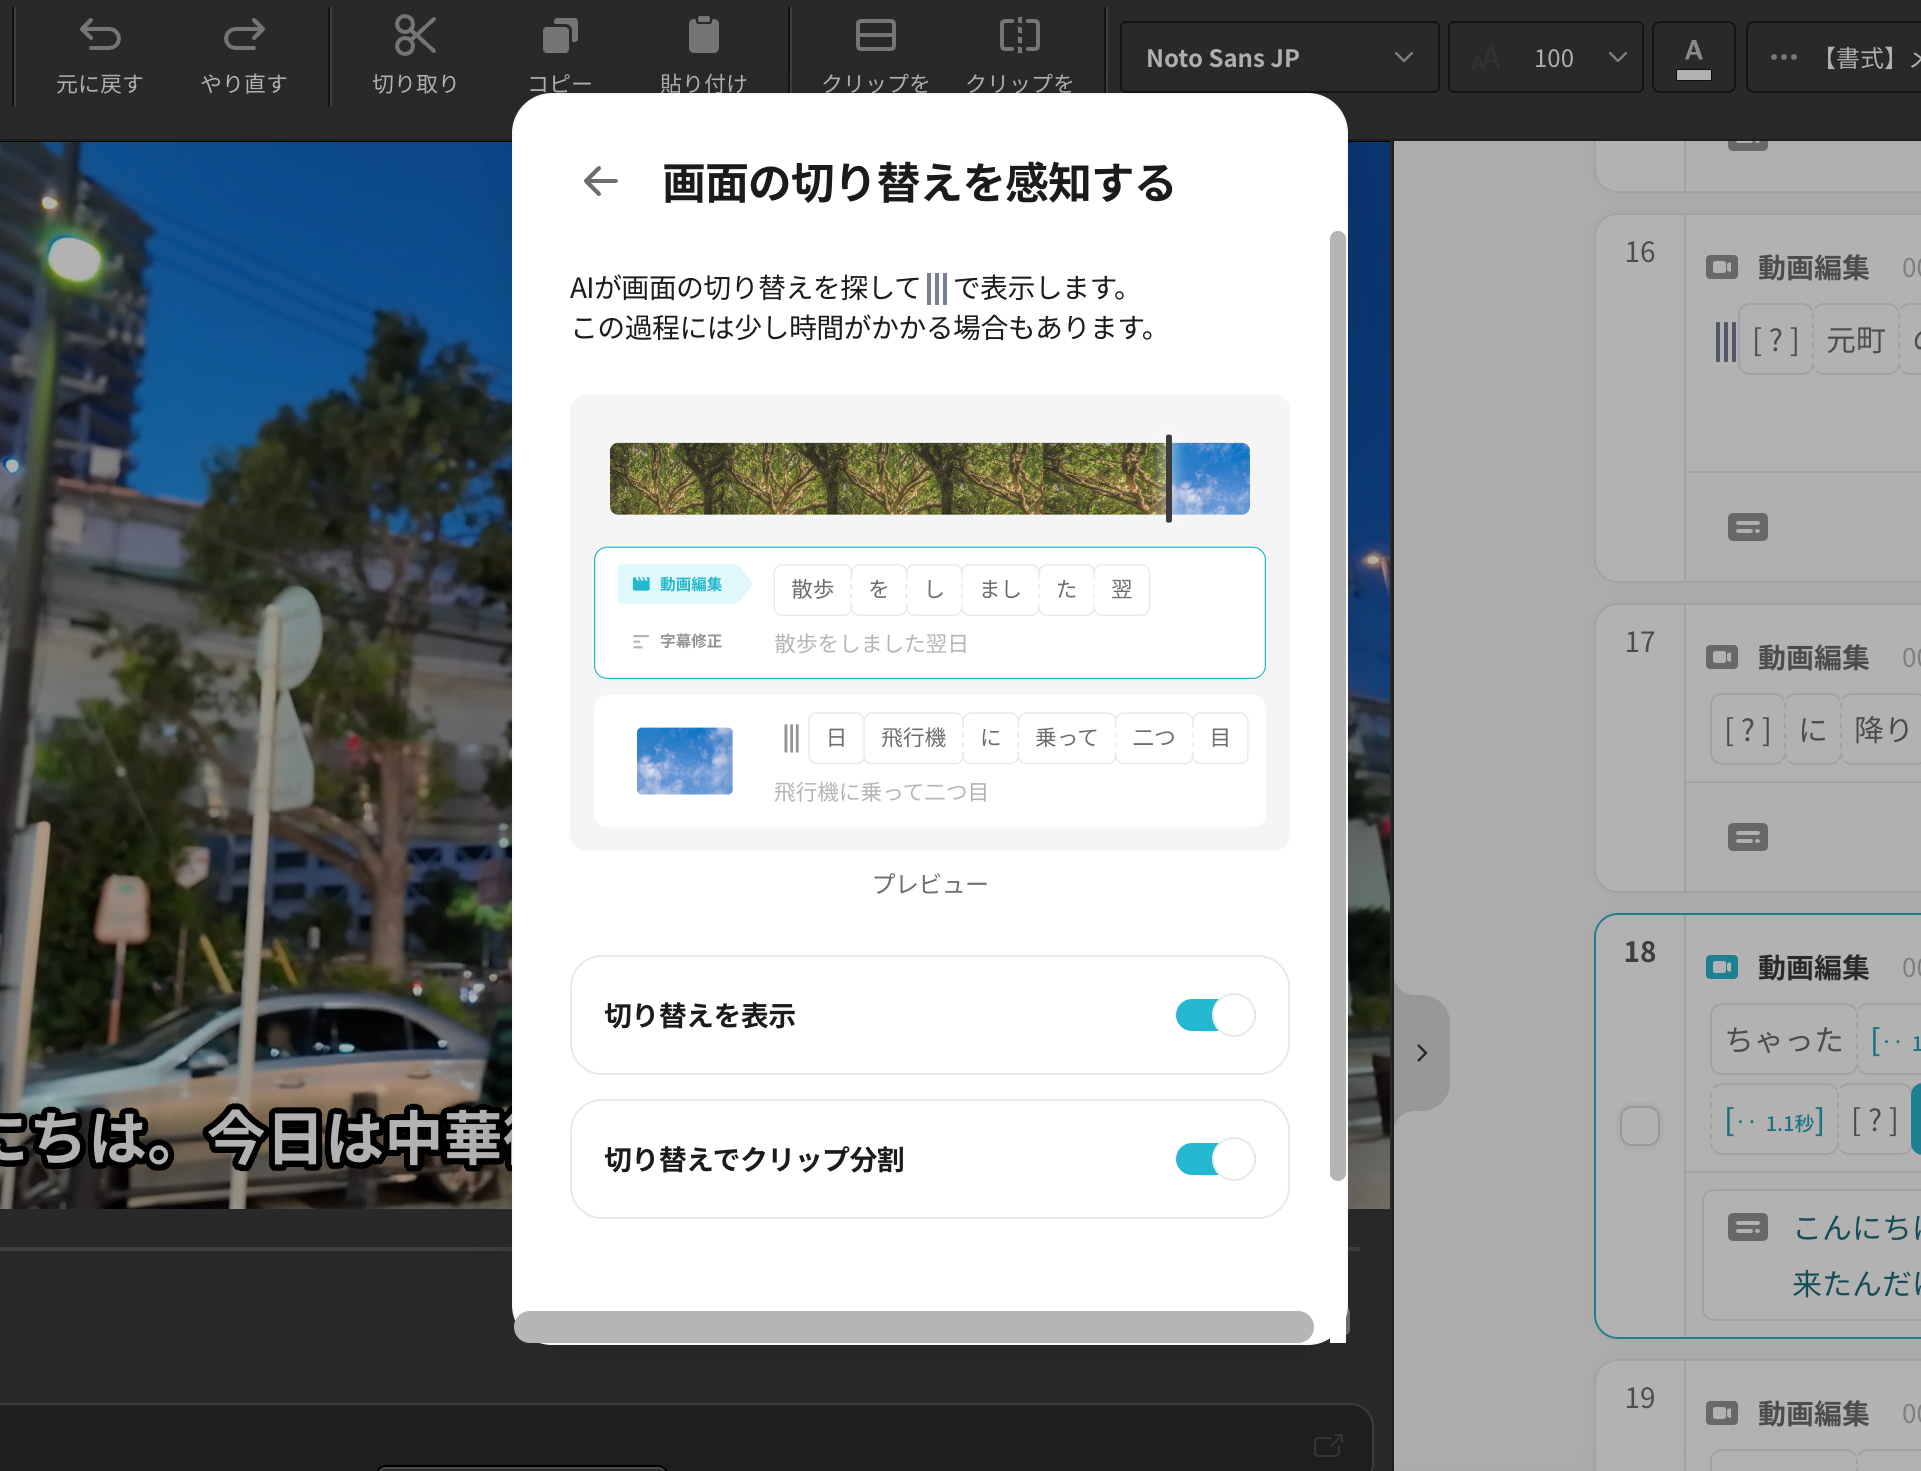Click subtitle icon in clip 16

pos(1747,527)
